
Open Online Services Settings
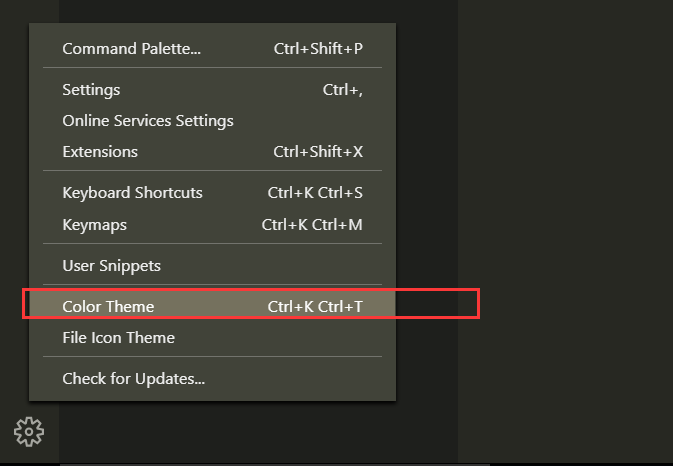click(148, 121)
